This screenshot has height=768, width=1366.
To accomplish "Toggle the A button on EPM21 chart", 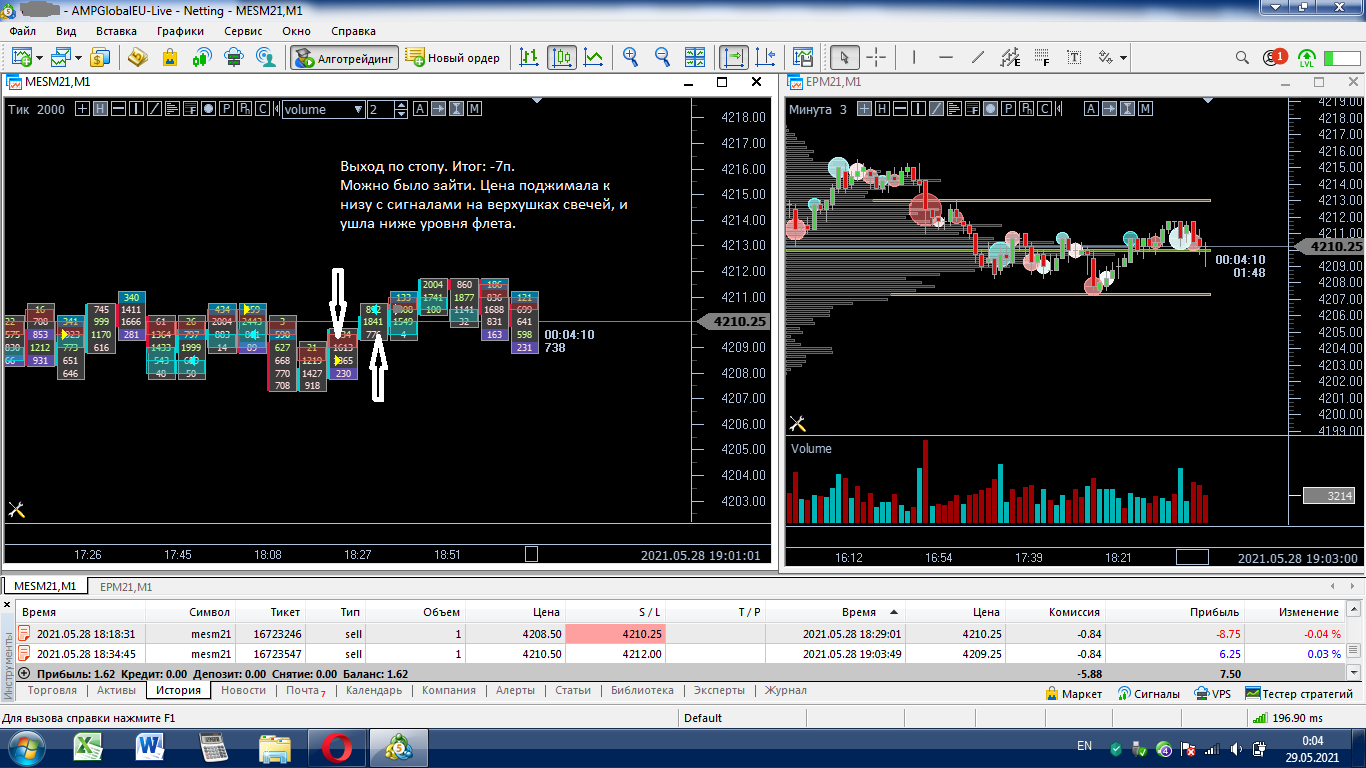I will coord(1091,109).
